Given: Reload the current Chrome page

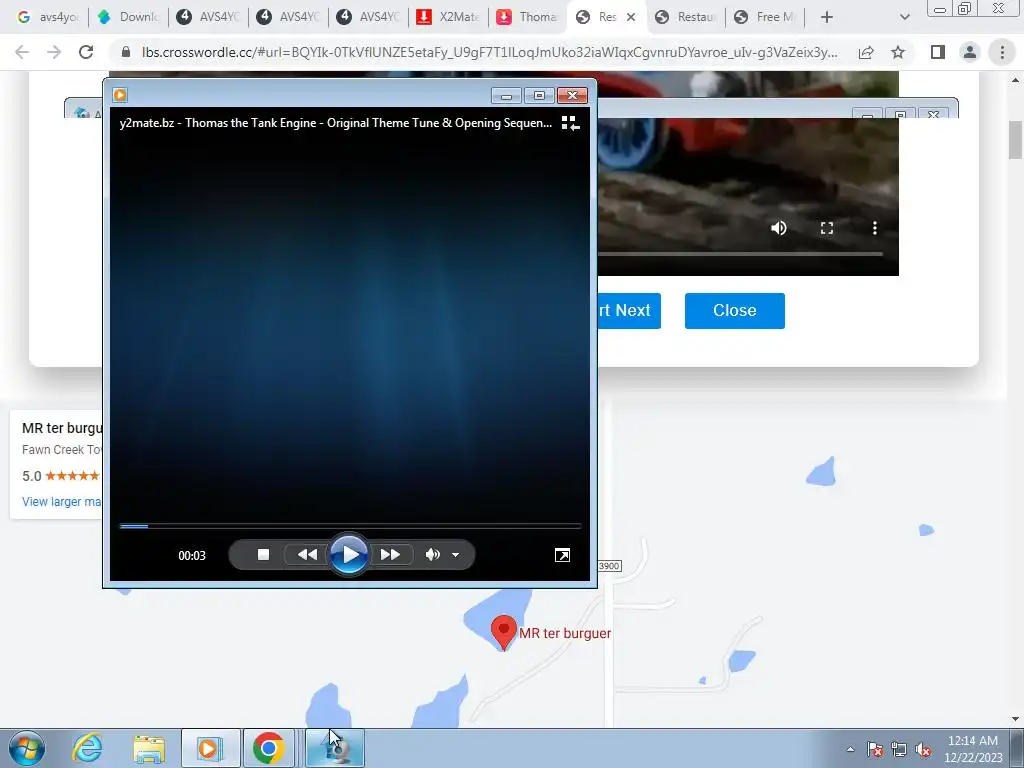Looking at the screenshot, I should click(86, 52).
